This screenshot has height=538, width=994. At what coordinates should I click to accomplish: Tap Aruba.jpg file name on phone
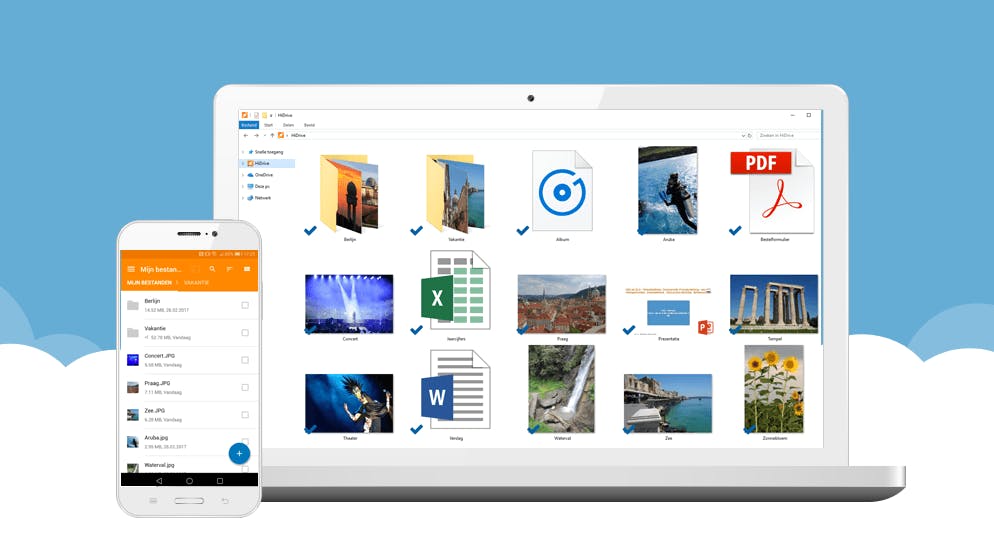156,438
